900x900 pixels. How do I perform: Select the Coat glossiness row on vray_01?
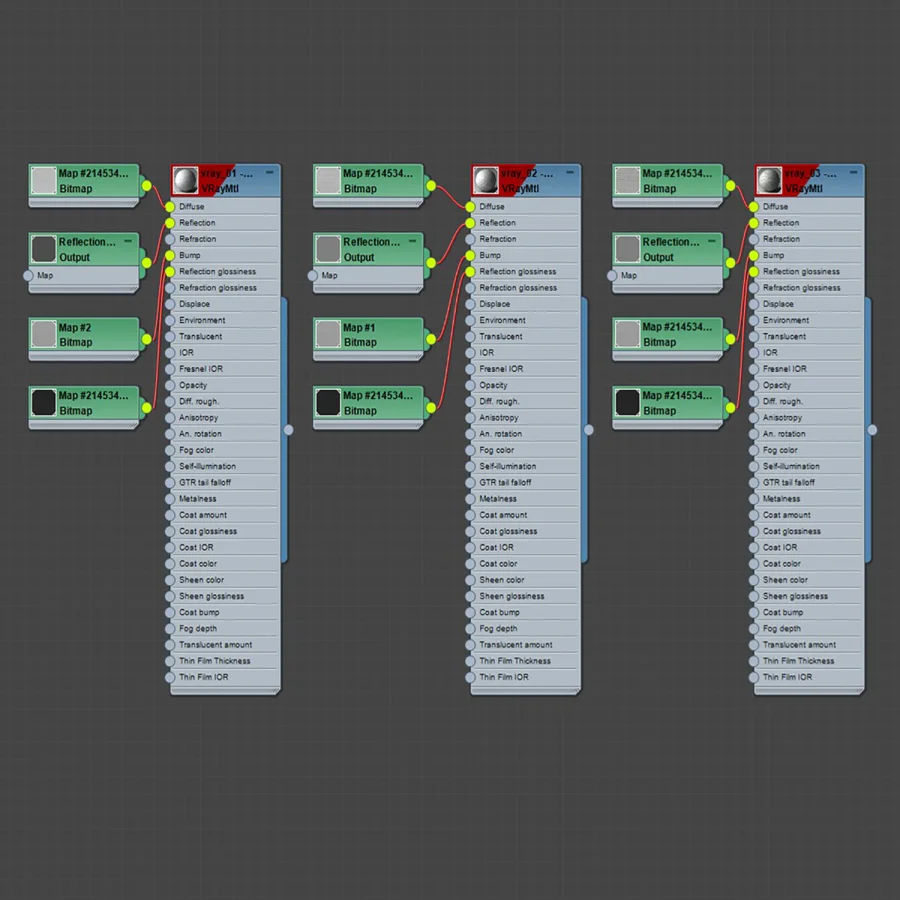[x=226, y=532]
